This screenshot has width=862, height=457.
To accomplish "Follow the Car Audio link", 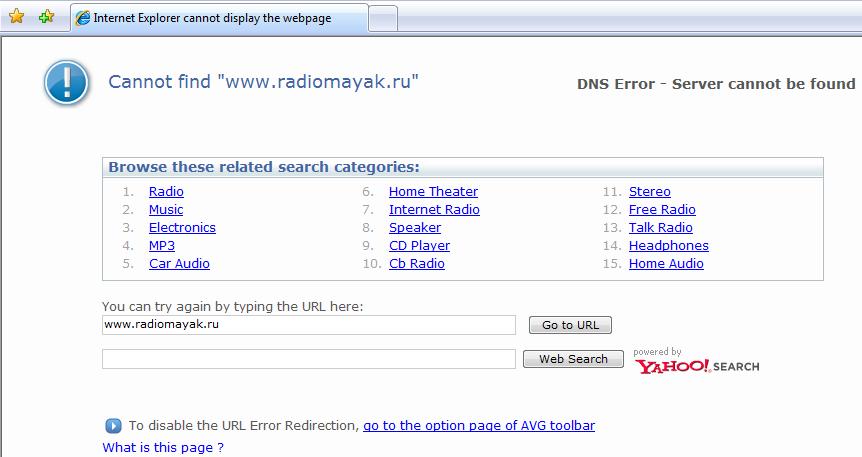I will [x=179, y=264].
